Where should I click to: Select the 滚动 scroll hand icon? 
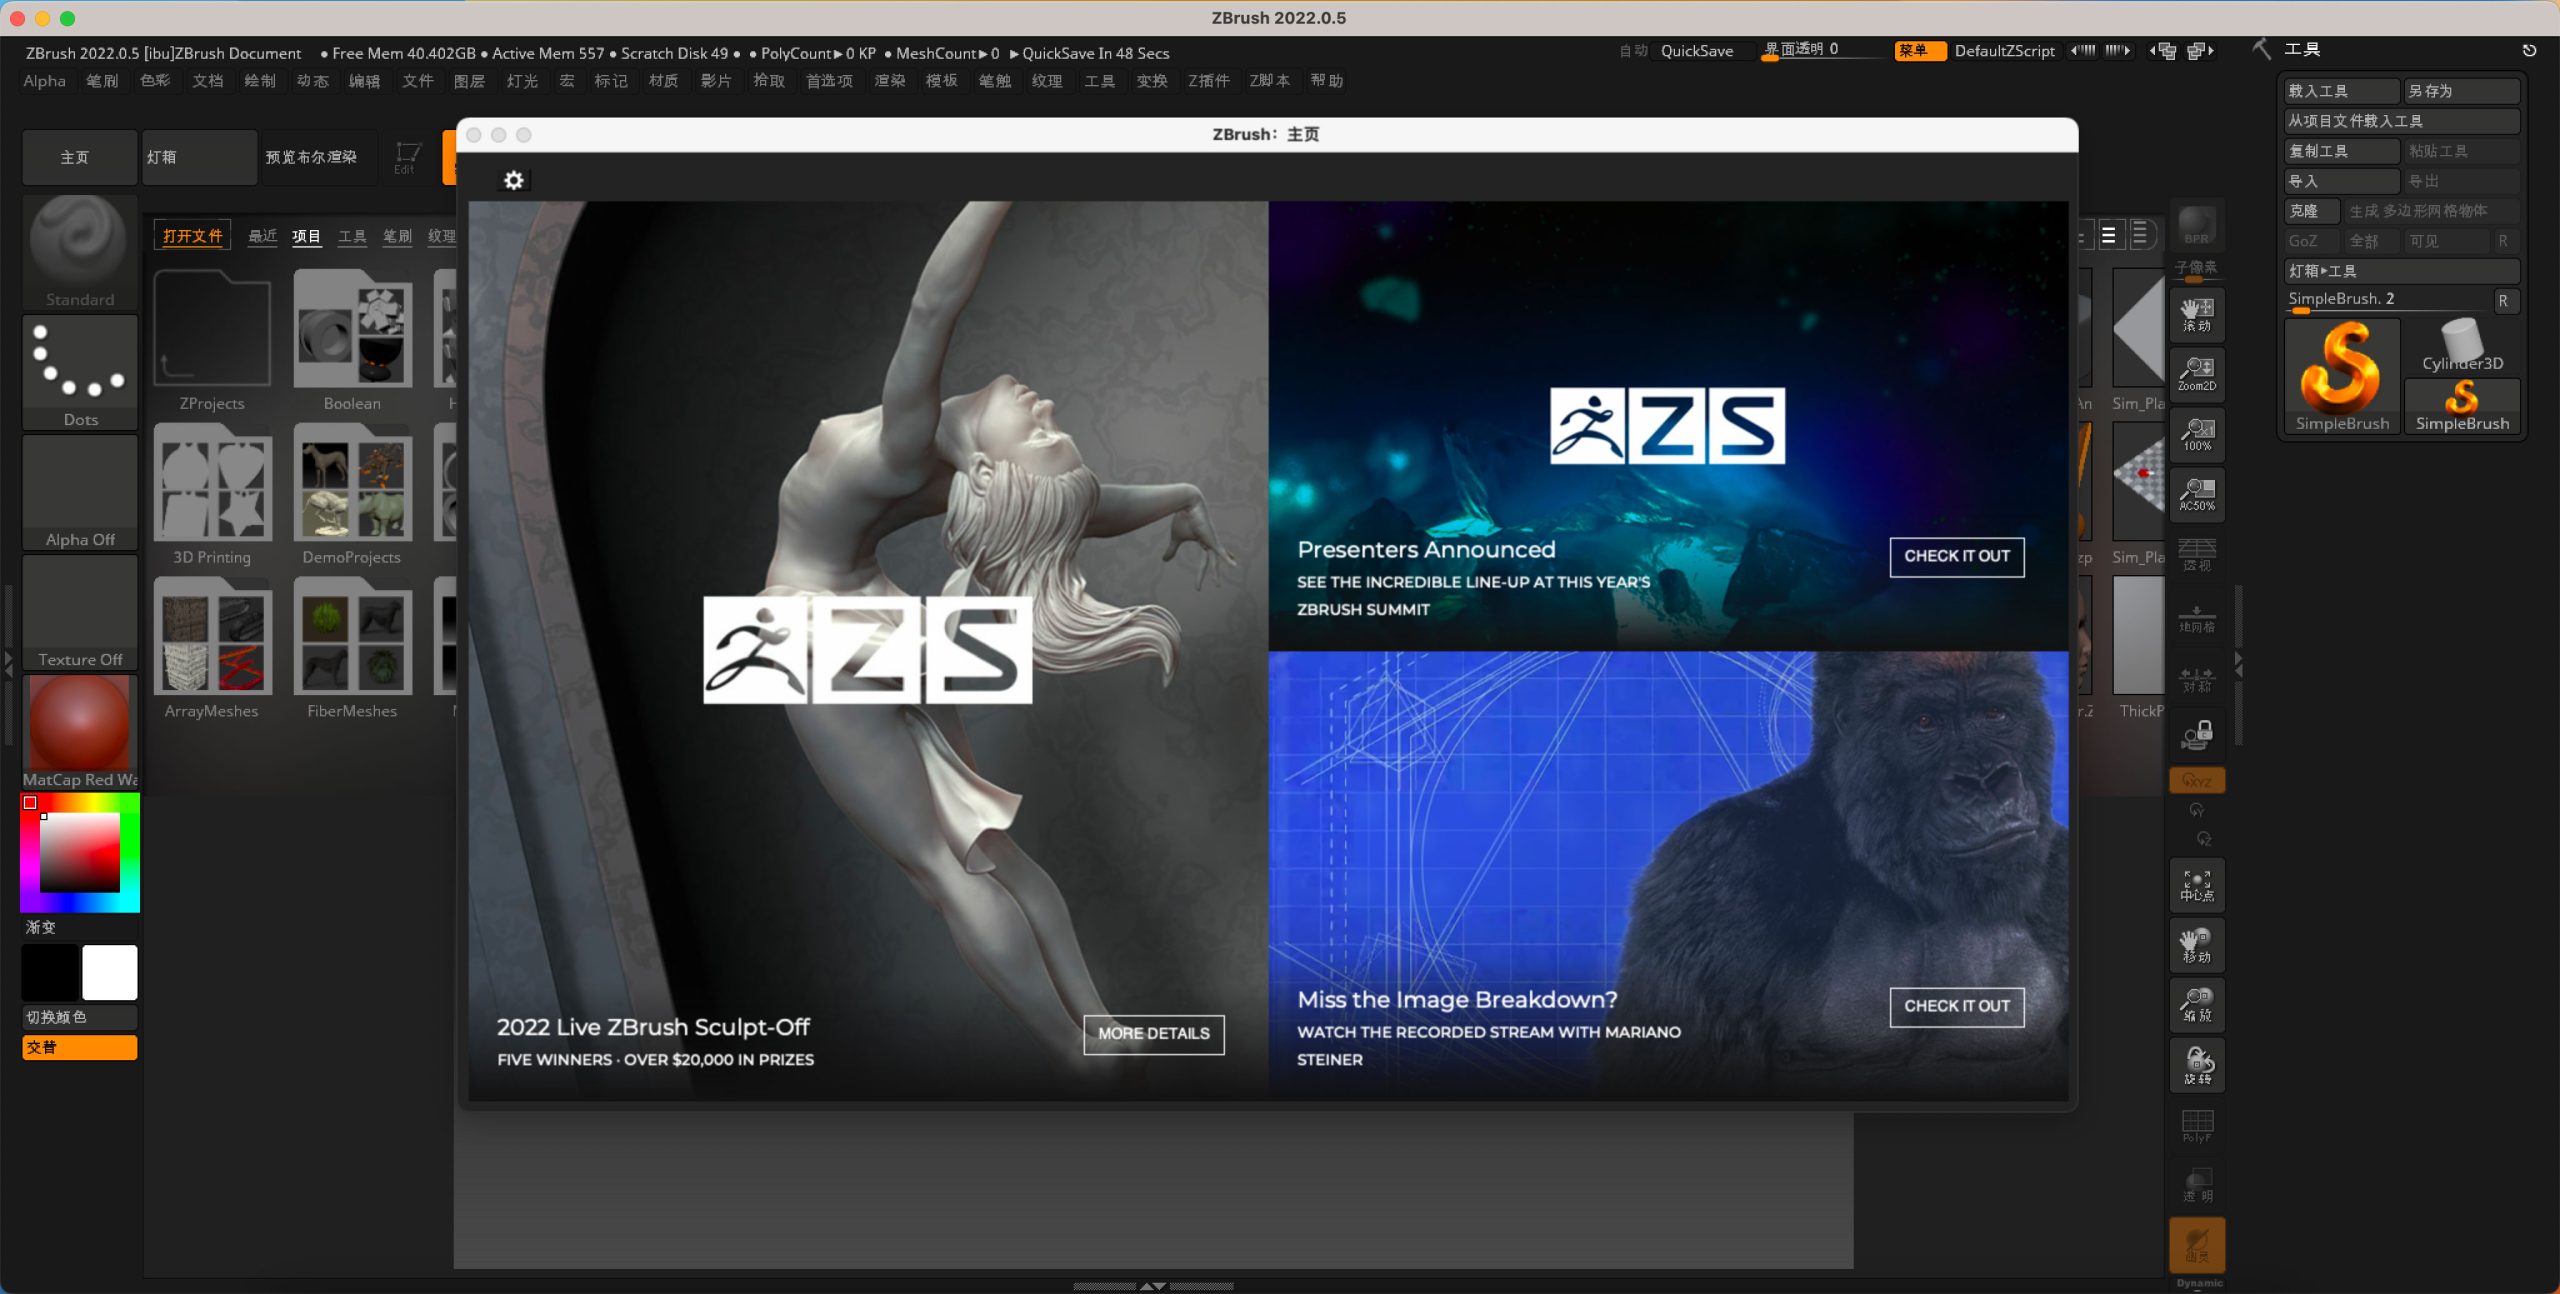tap(2196, 314)
